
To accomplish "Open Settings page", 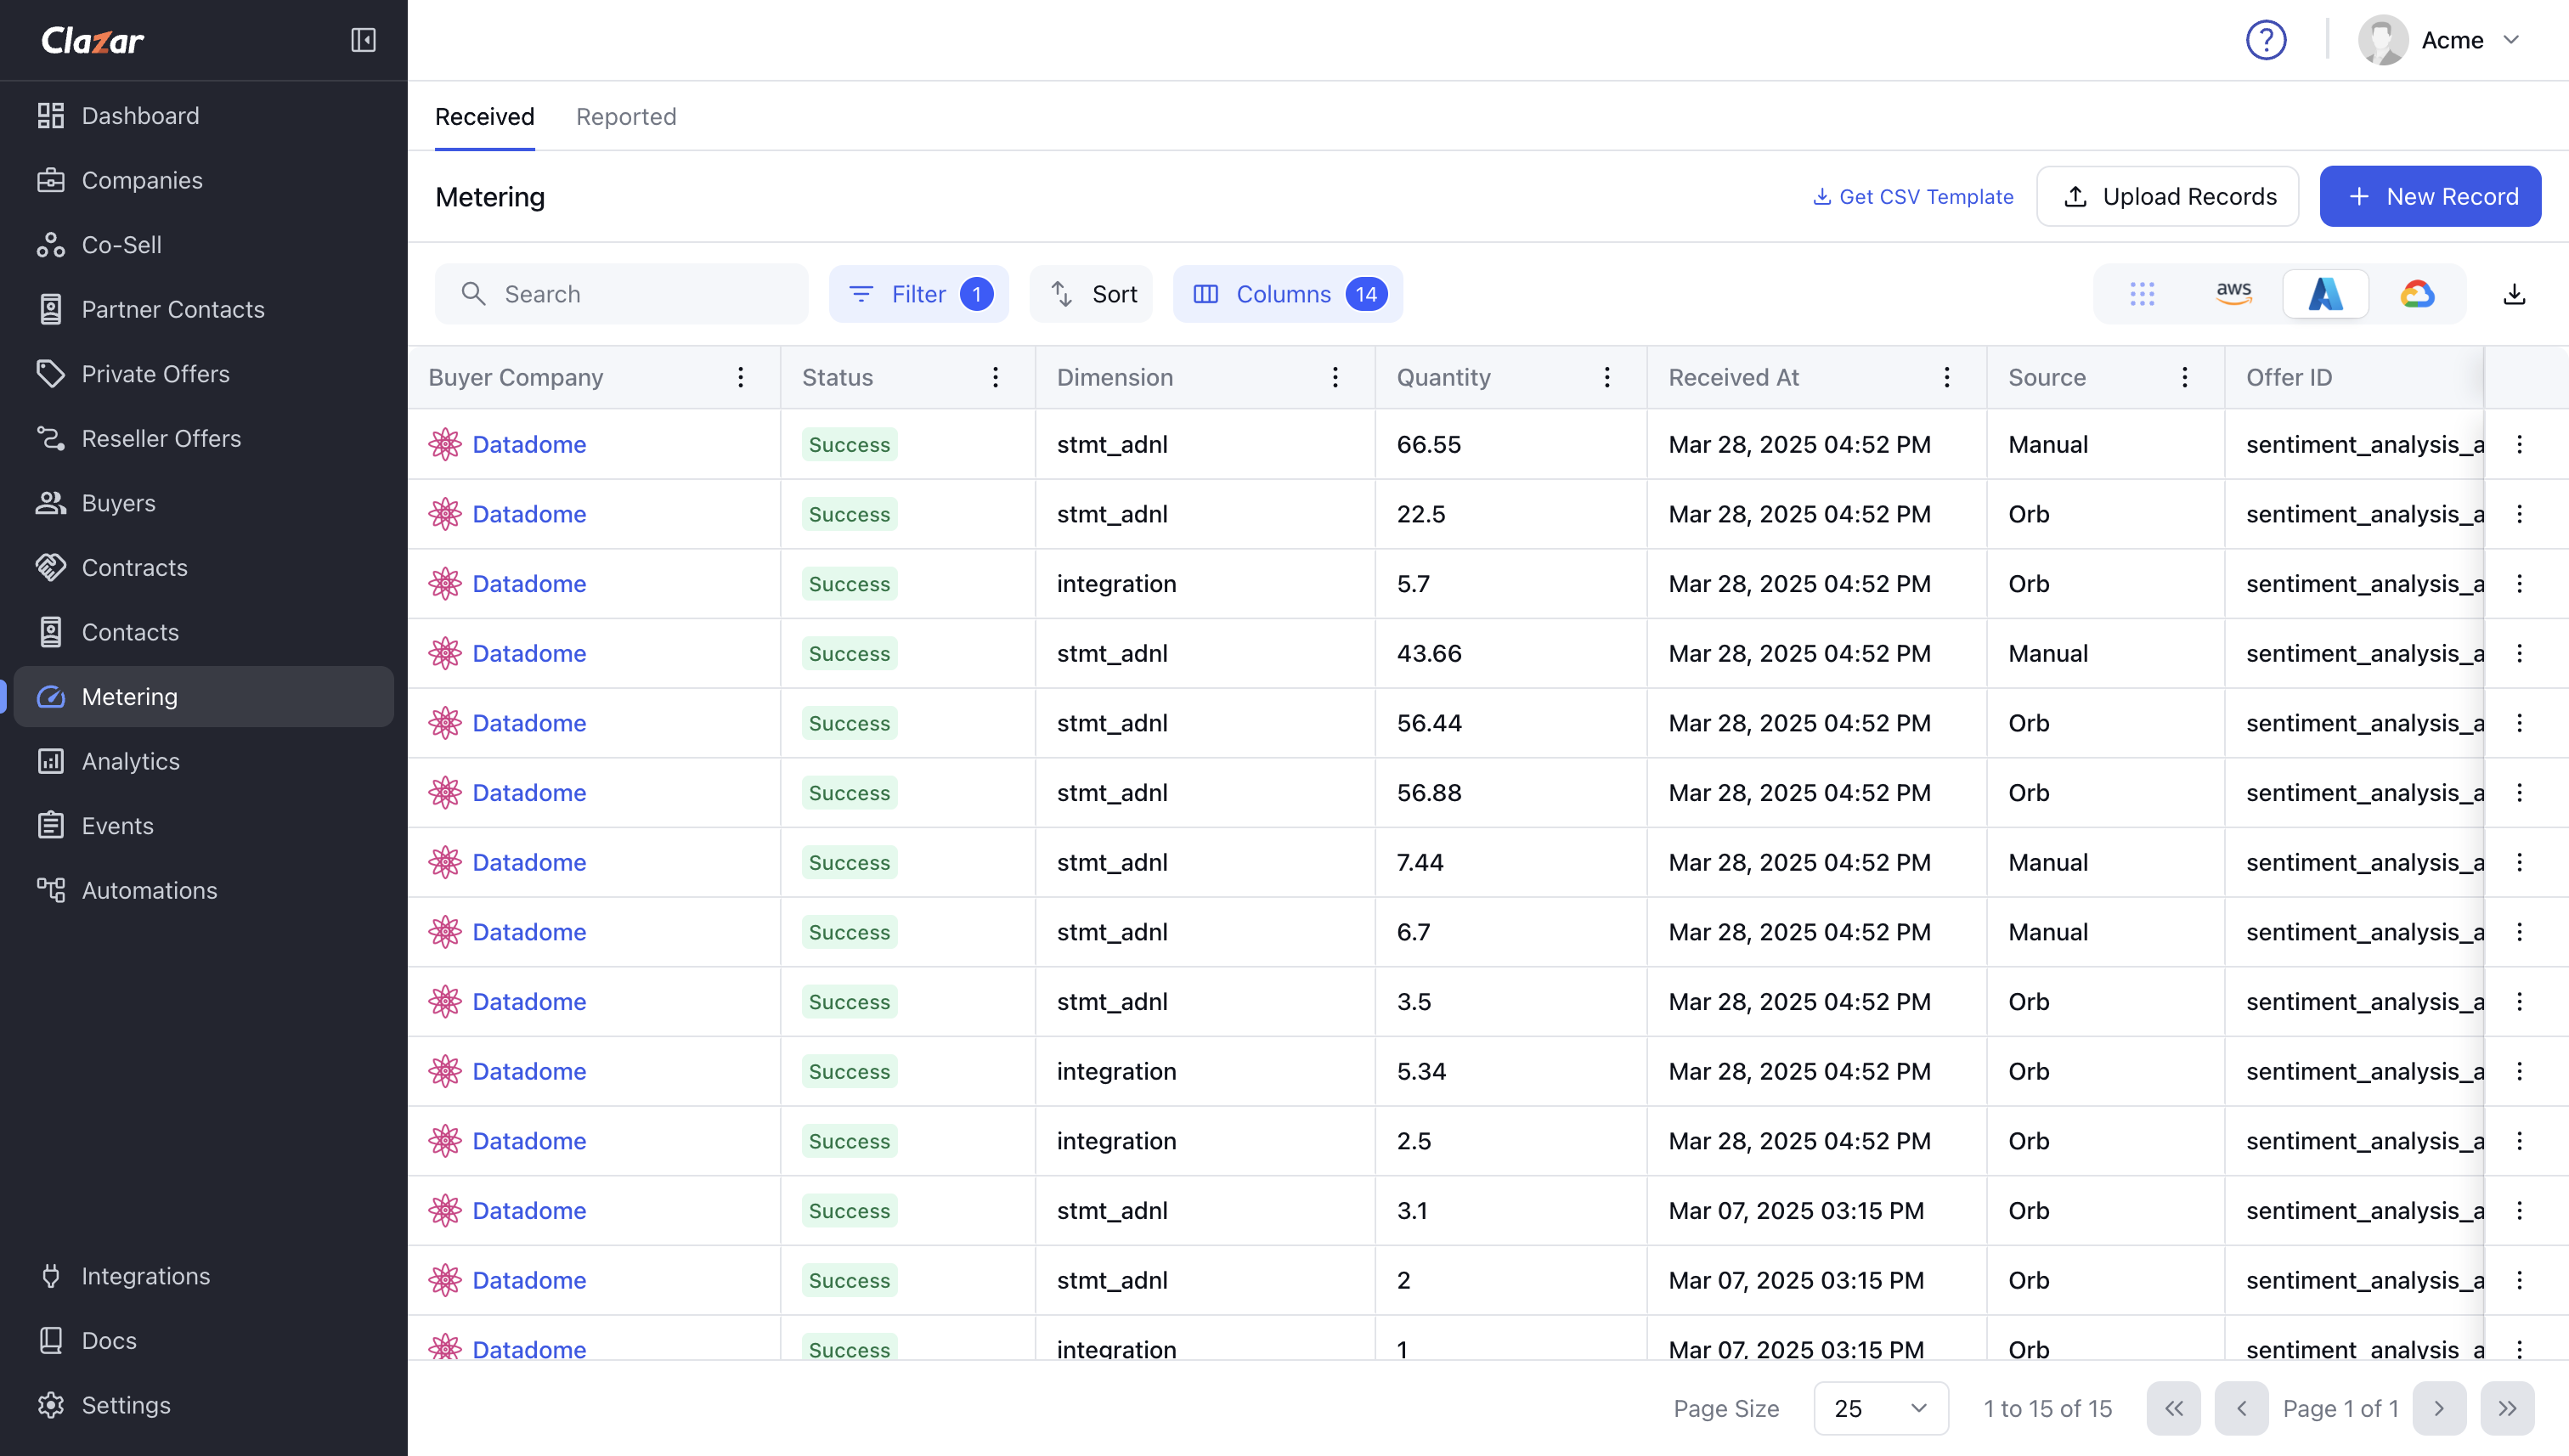I will pos(204,1405).
